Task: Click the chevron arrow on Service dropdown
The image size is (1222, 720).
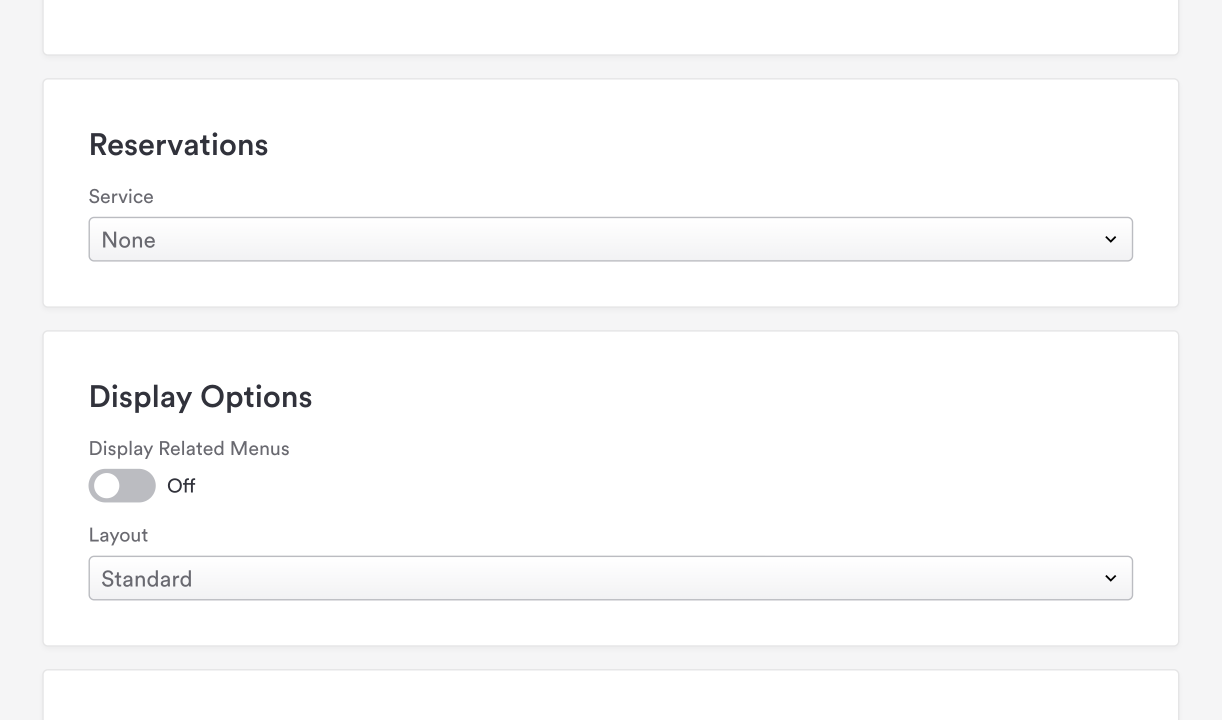Action: coord(1110,240)
